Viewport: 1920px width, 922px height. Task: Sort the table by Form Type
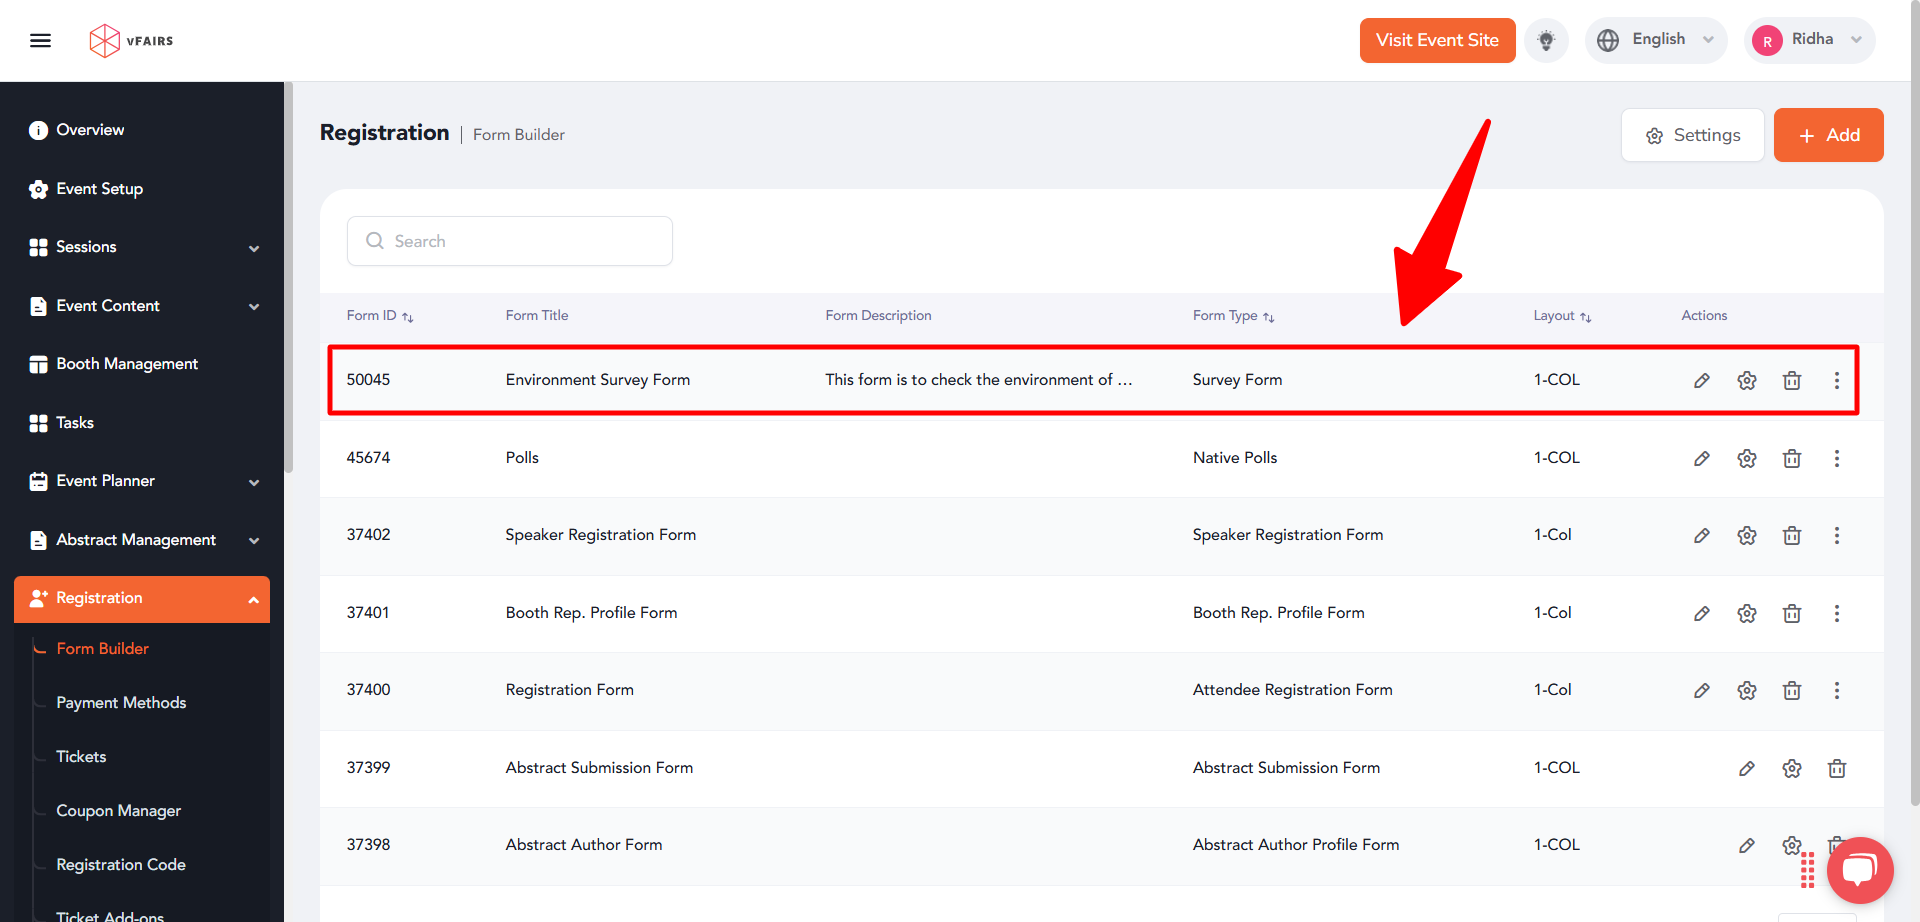tap(1269, 316)
